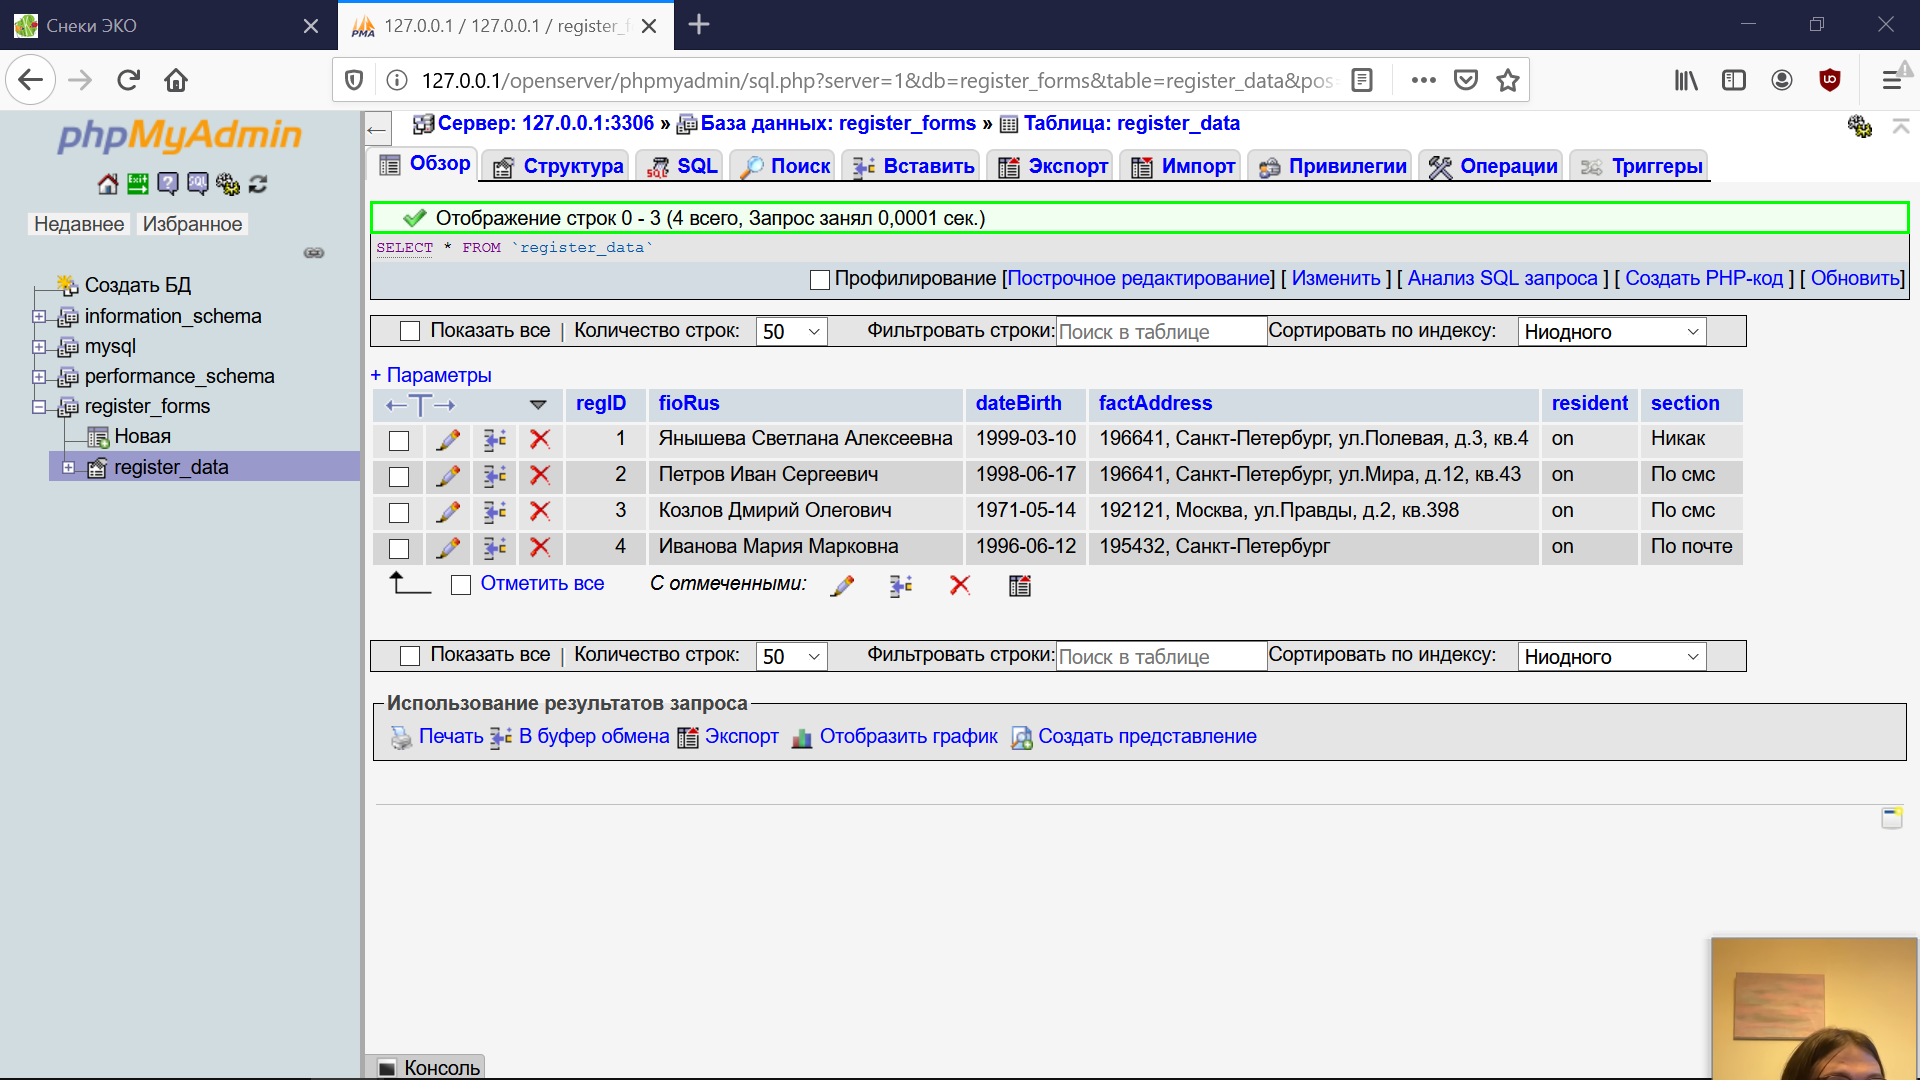Open the Операции tab
1920x1080 pixels.
pyautogui.click(x=1492, y=166)
